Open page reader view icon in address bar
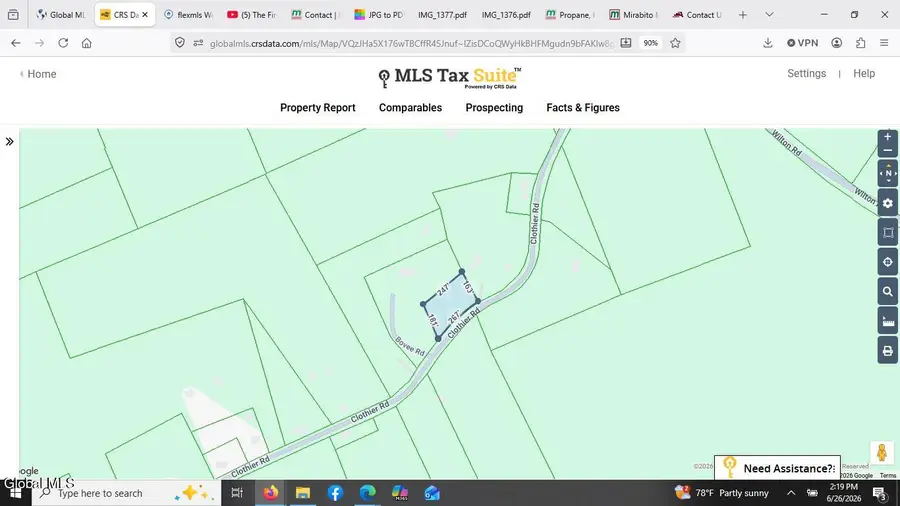The width and height of the screenshot is (900, 506). [626, 43]
